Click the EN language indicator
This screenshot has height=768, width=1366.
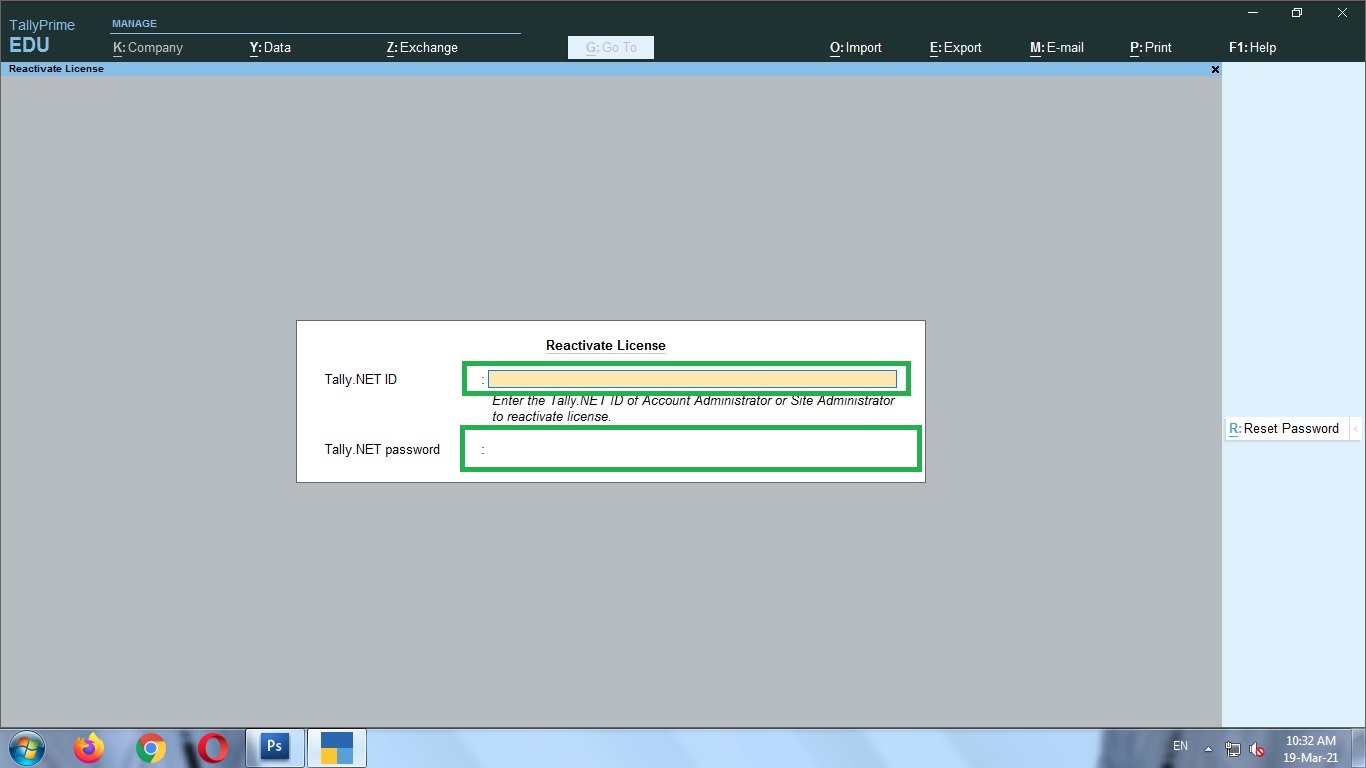click(1180, 747)
